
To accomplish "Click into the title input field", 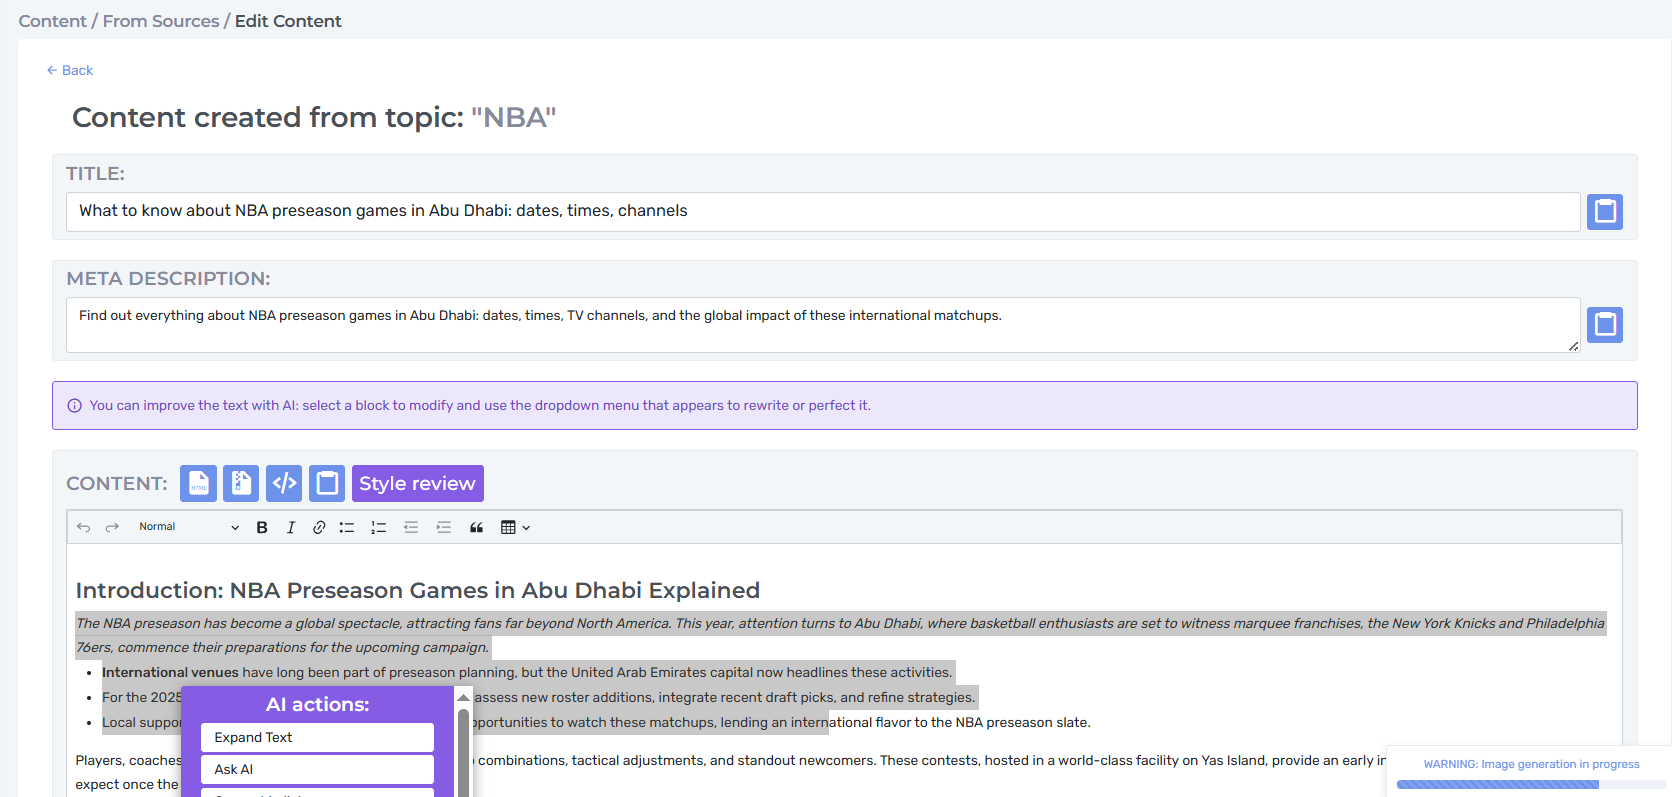I will 823,212.
